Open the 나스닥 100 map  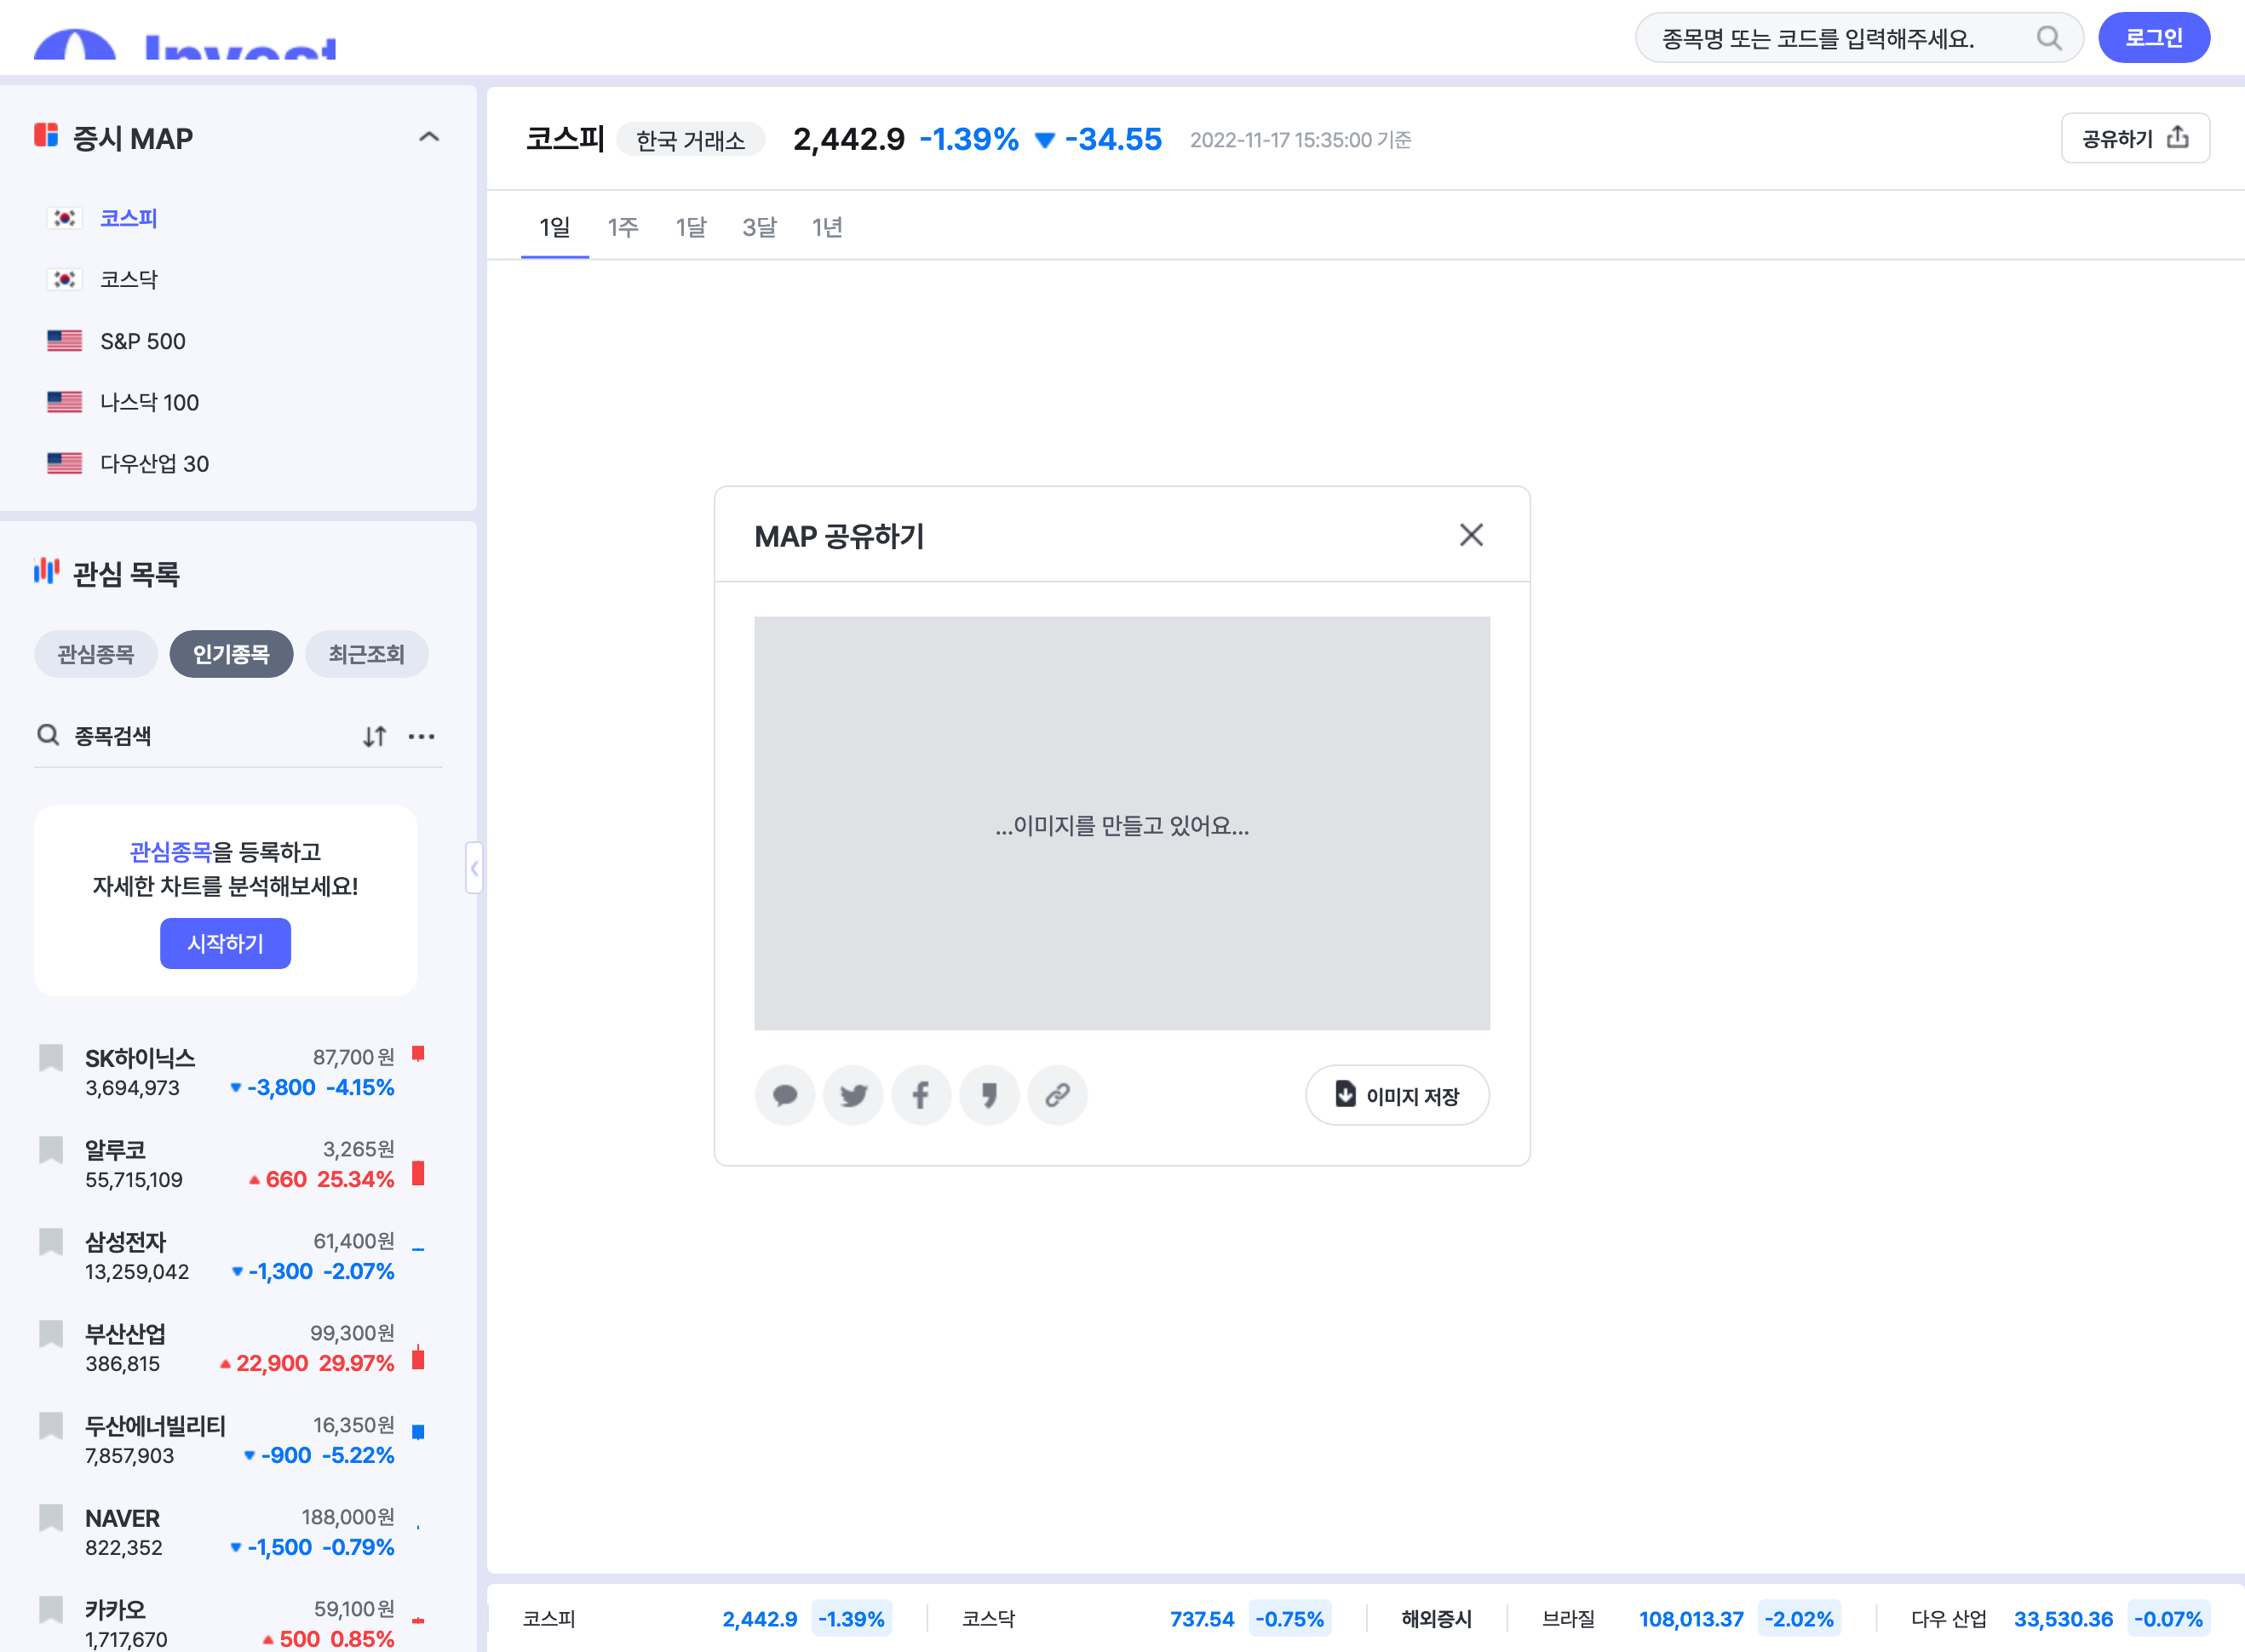pyautogui.click(x=149, y=402)
